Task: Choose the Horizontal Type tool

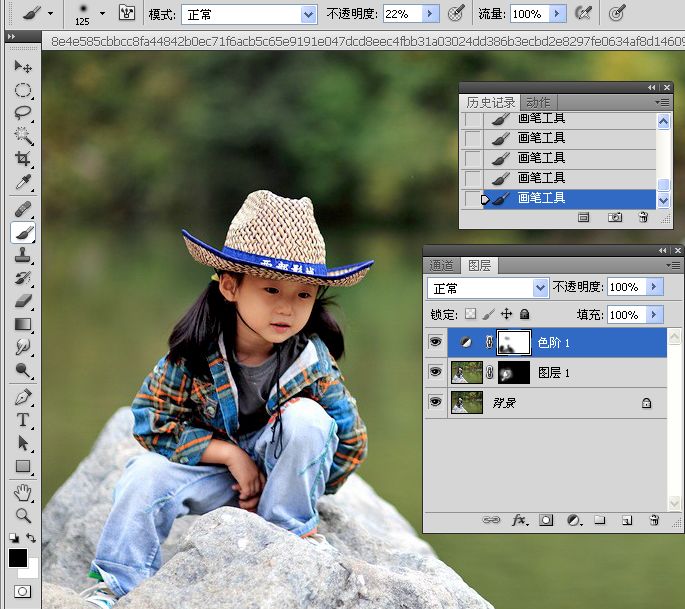Action: tap(23, 420)
